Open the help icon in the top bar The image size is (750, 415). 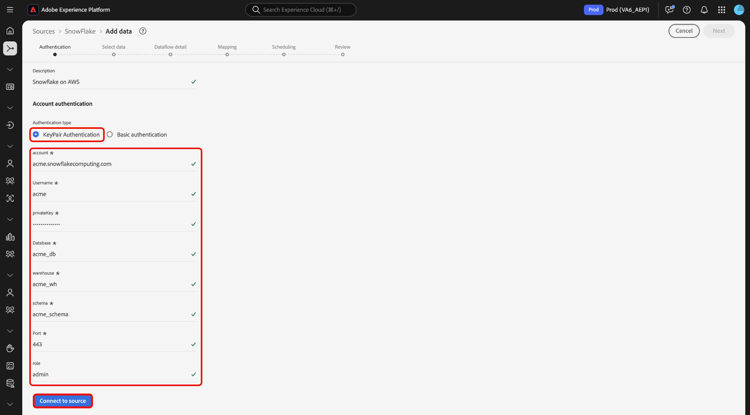coord(686,10)
